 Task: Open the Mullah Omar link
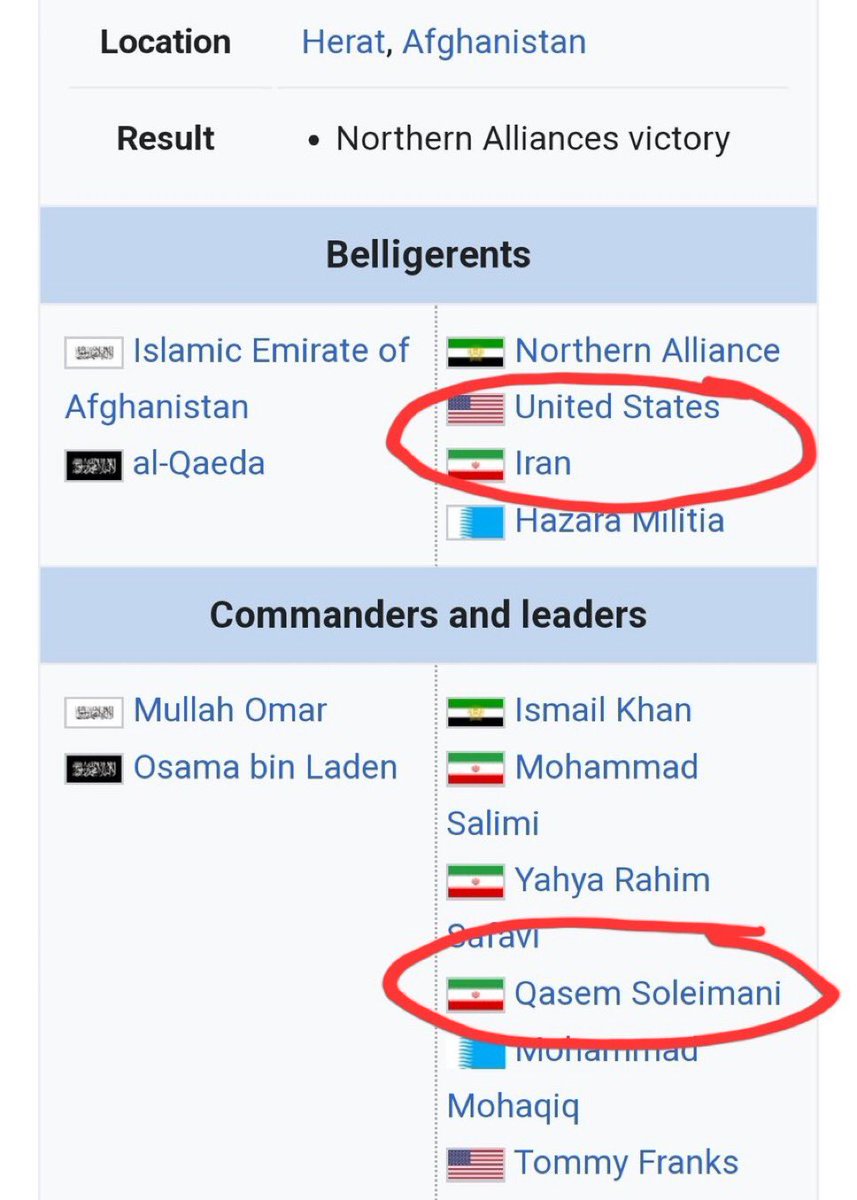point(230,711)
